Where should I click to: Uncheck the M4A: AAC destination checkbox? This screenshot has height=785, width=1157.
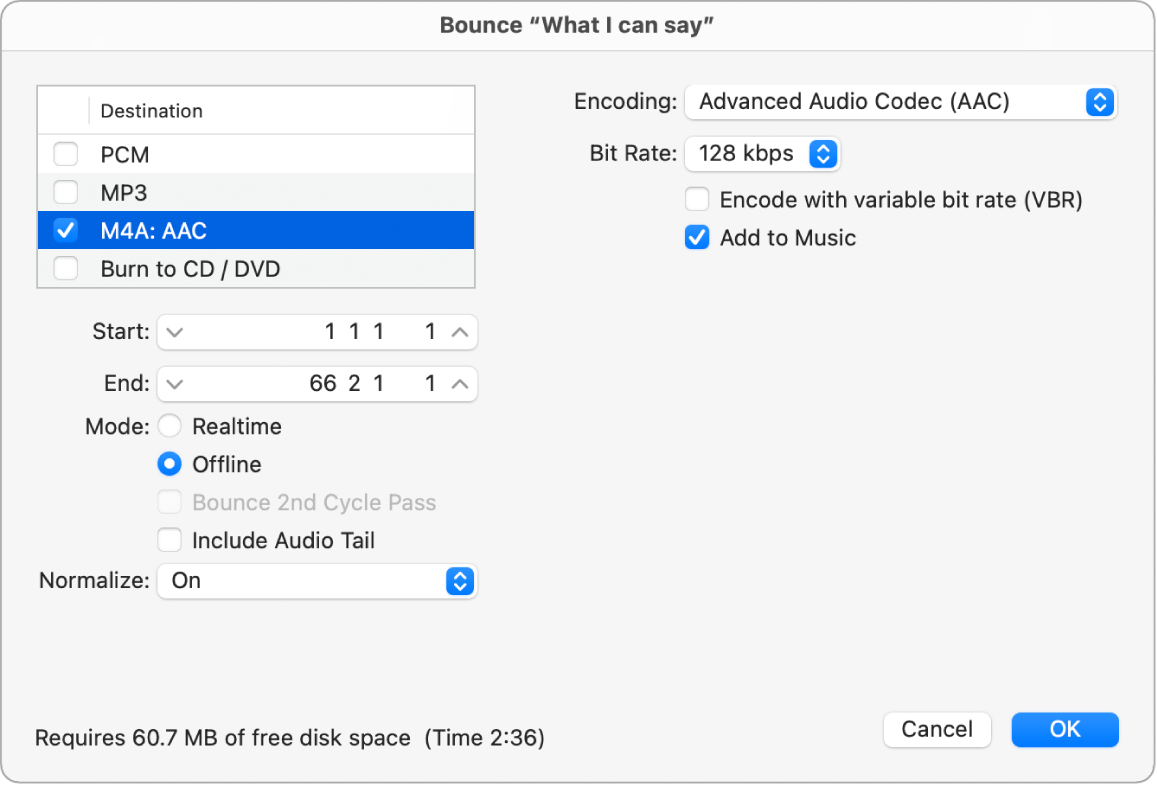[x=66, y=230]
